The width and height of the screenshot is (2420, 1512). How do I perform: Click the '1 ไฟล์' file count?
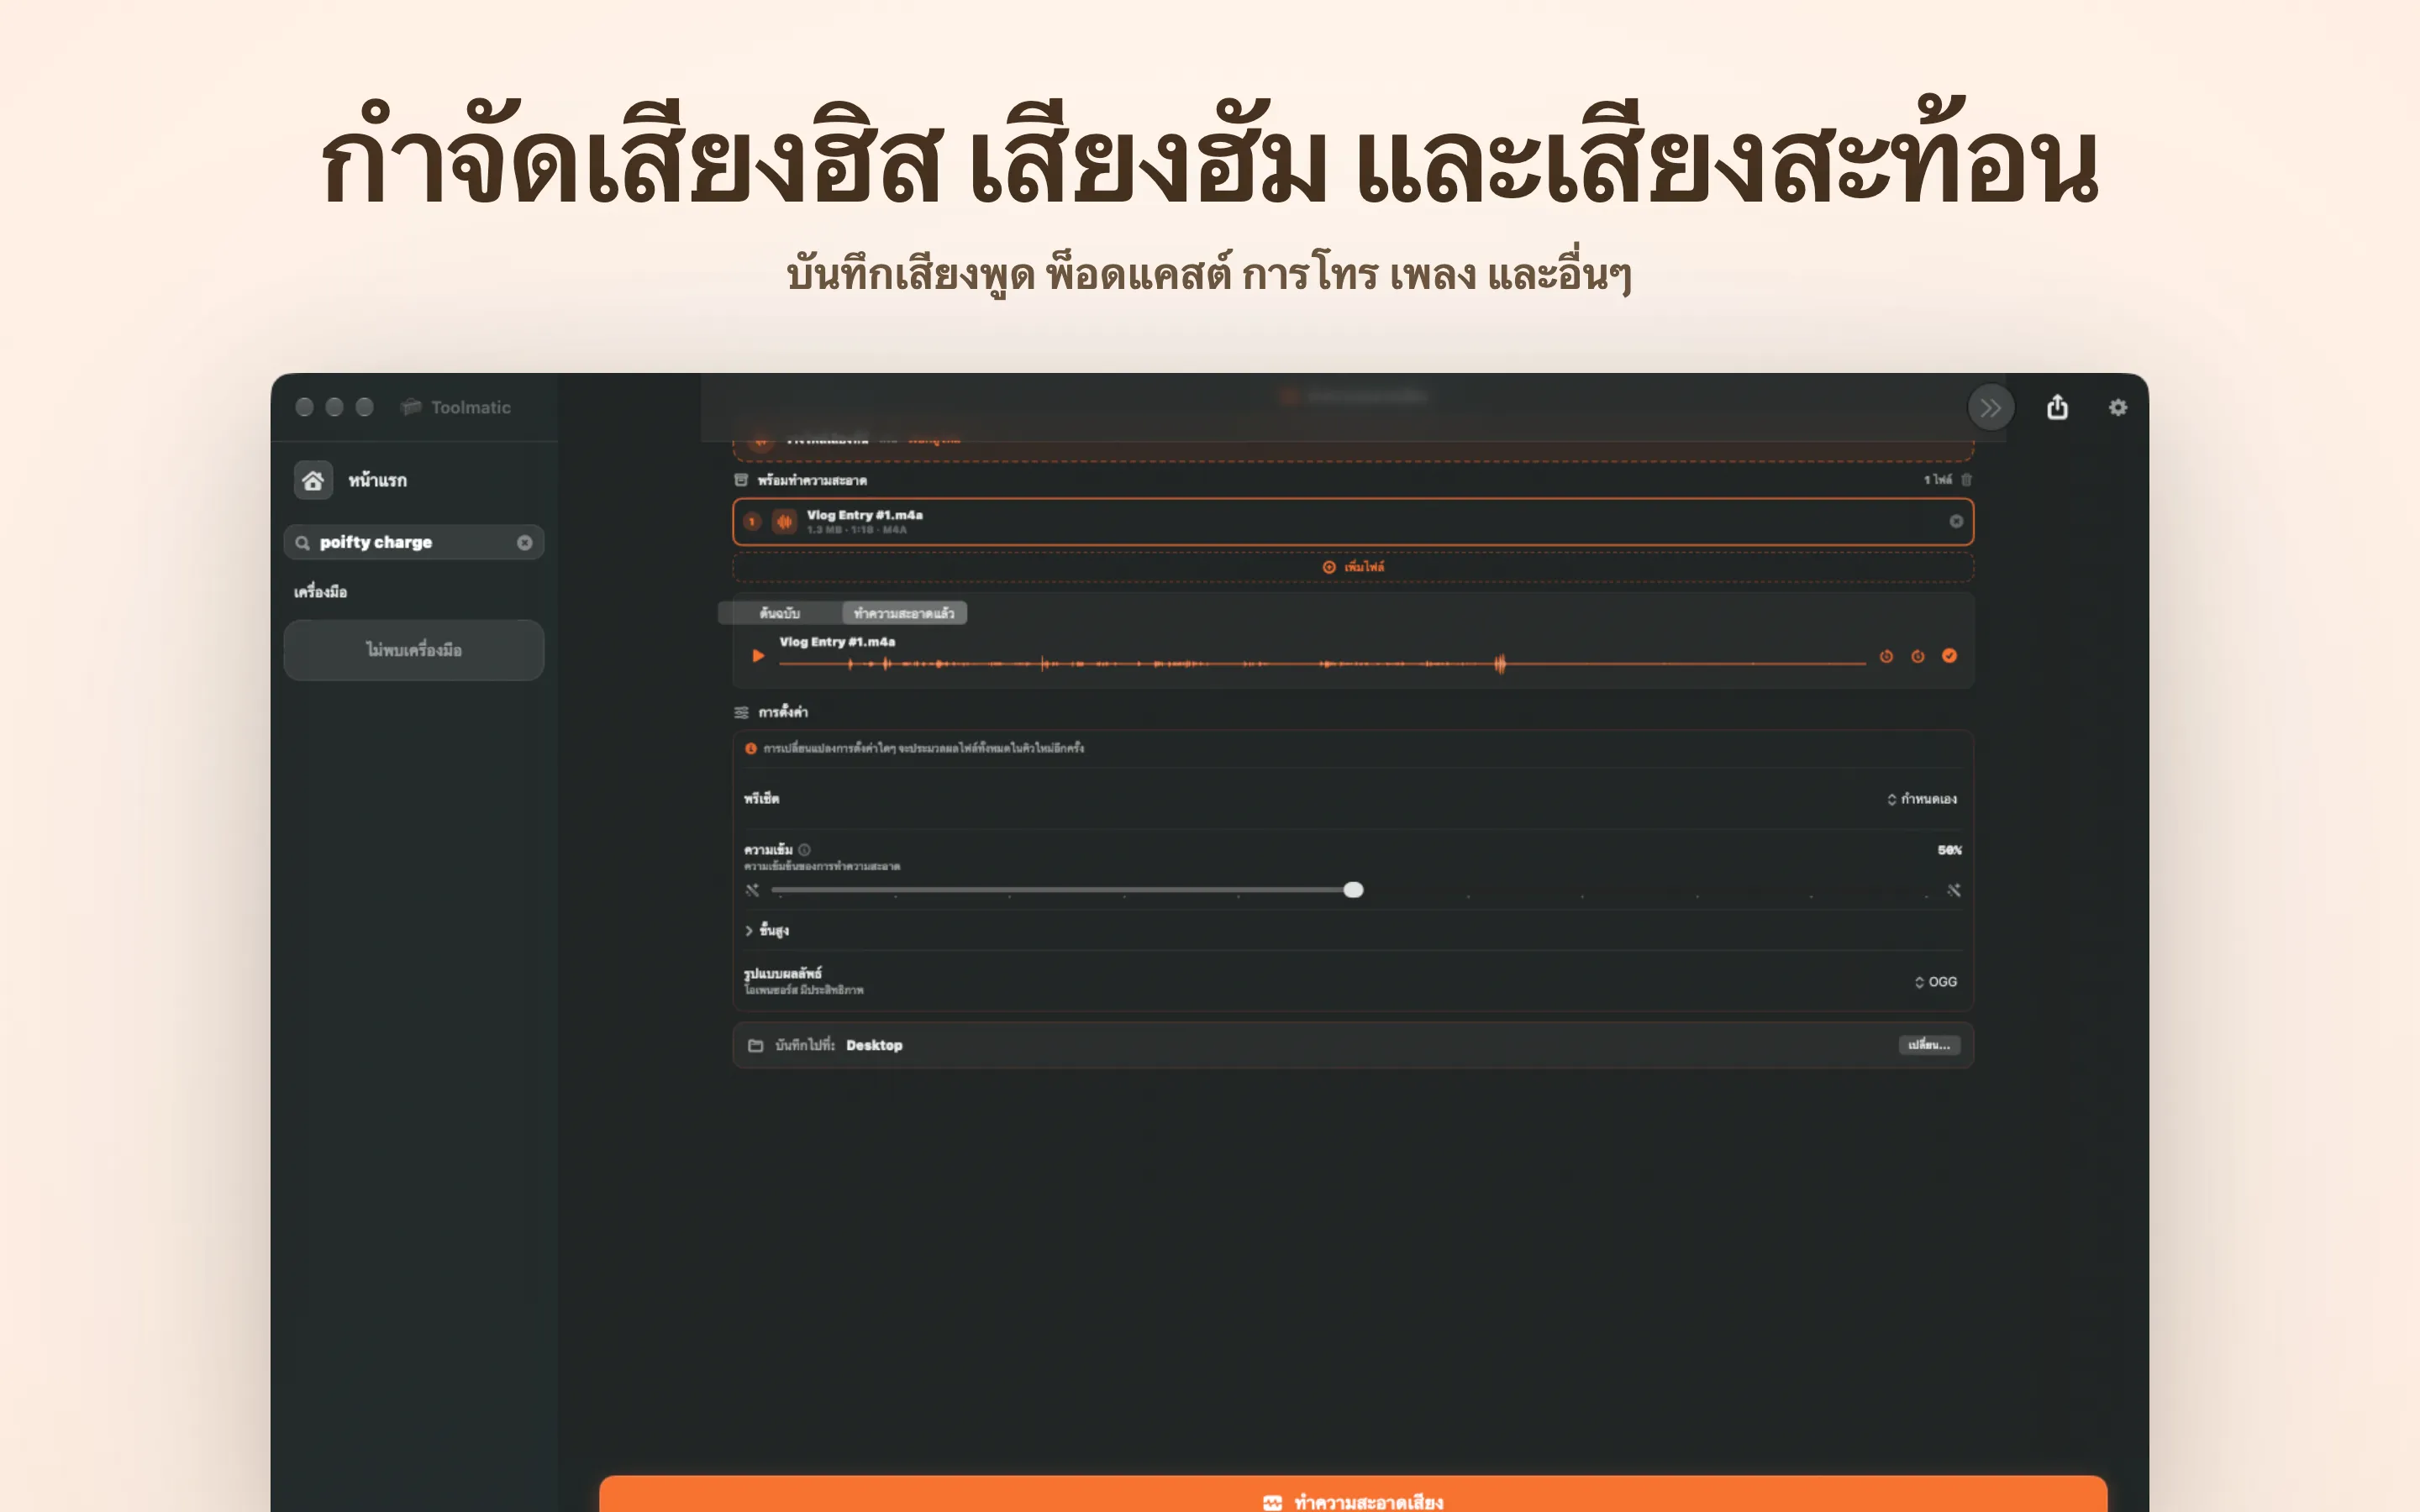pos(1937,480)
